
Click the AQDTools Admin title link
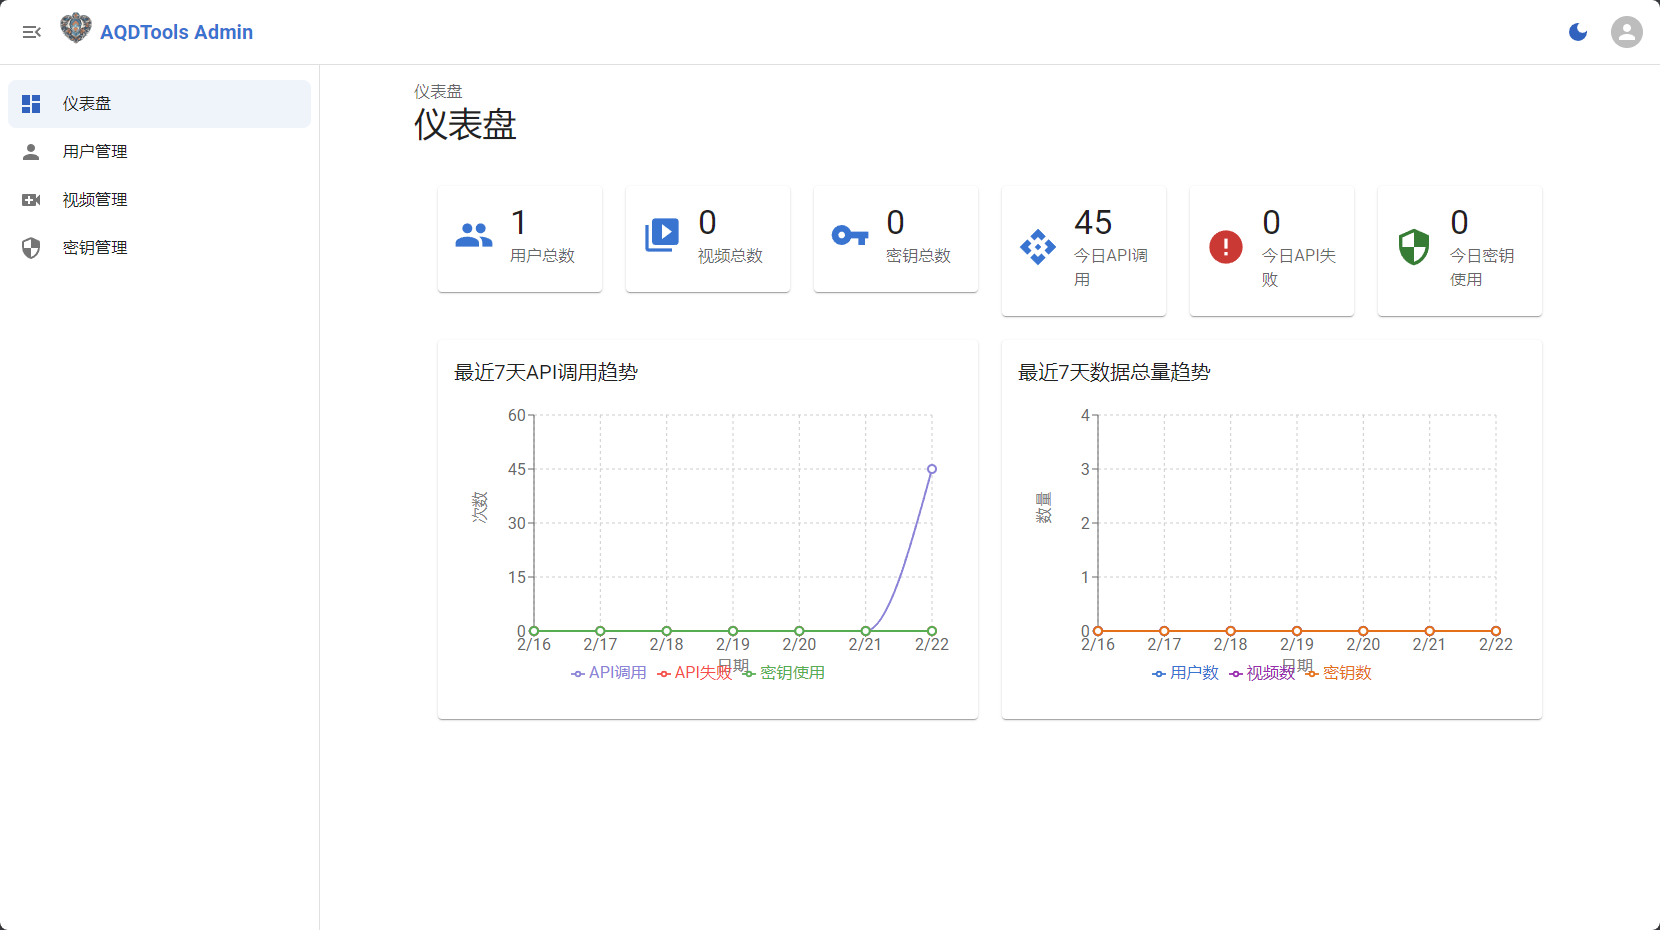tap(176, 32)
